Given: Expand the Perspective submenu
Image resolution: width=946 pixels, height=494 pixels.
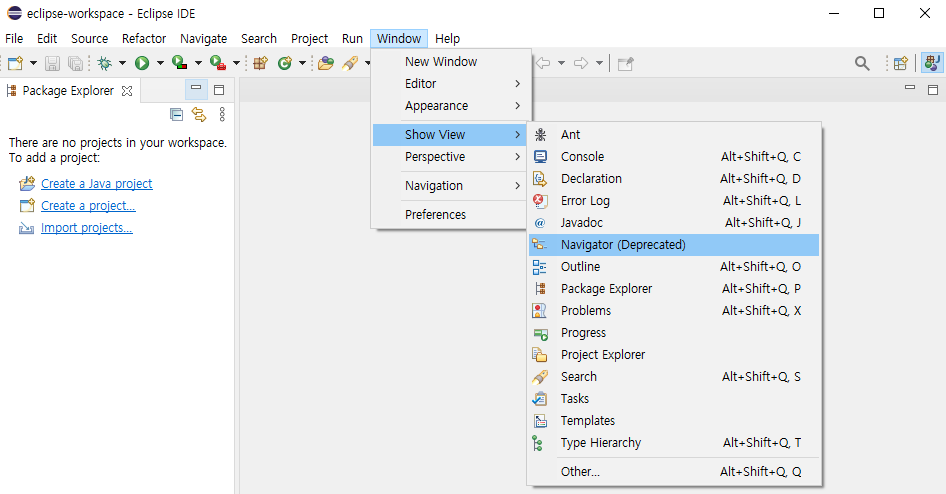Looking at the screenshot, I should tap(450, 157).
